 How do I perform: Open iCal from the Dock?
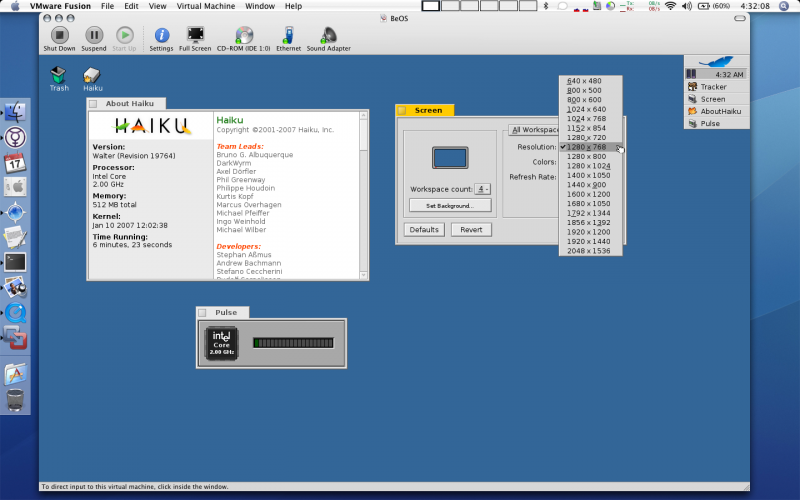15,163
